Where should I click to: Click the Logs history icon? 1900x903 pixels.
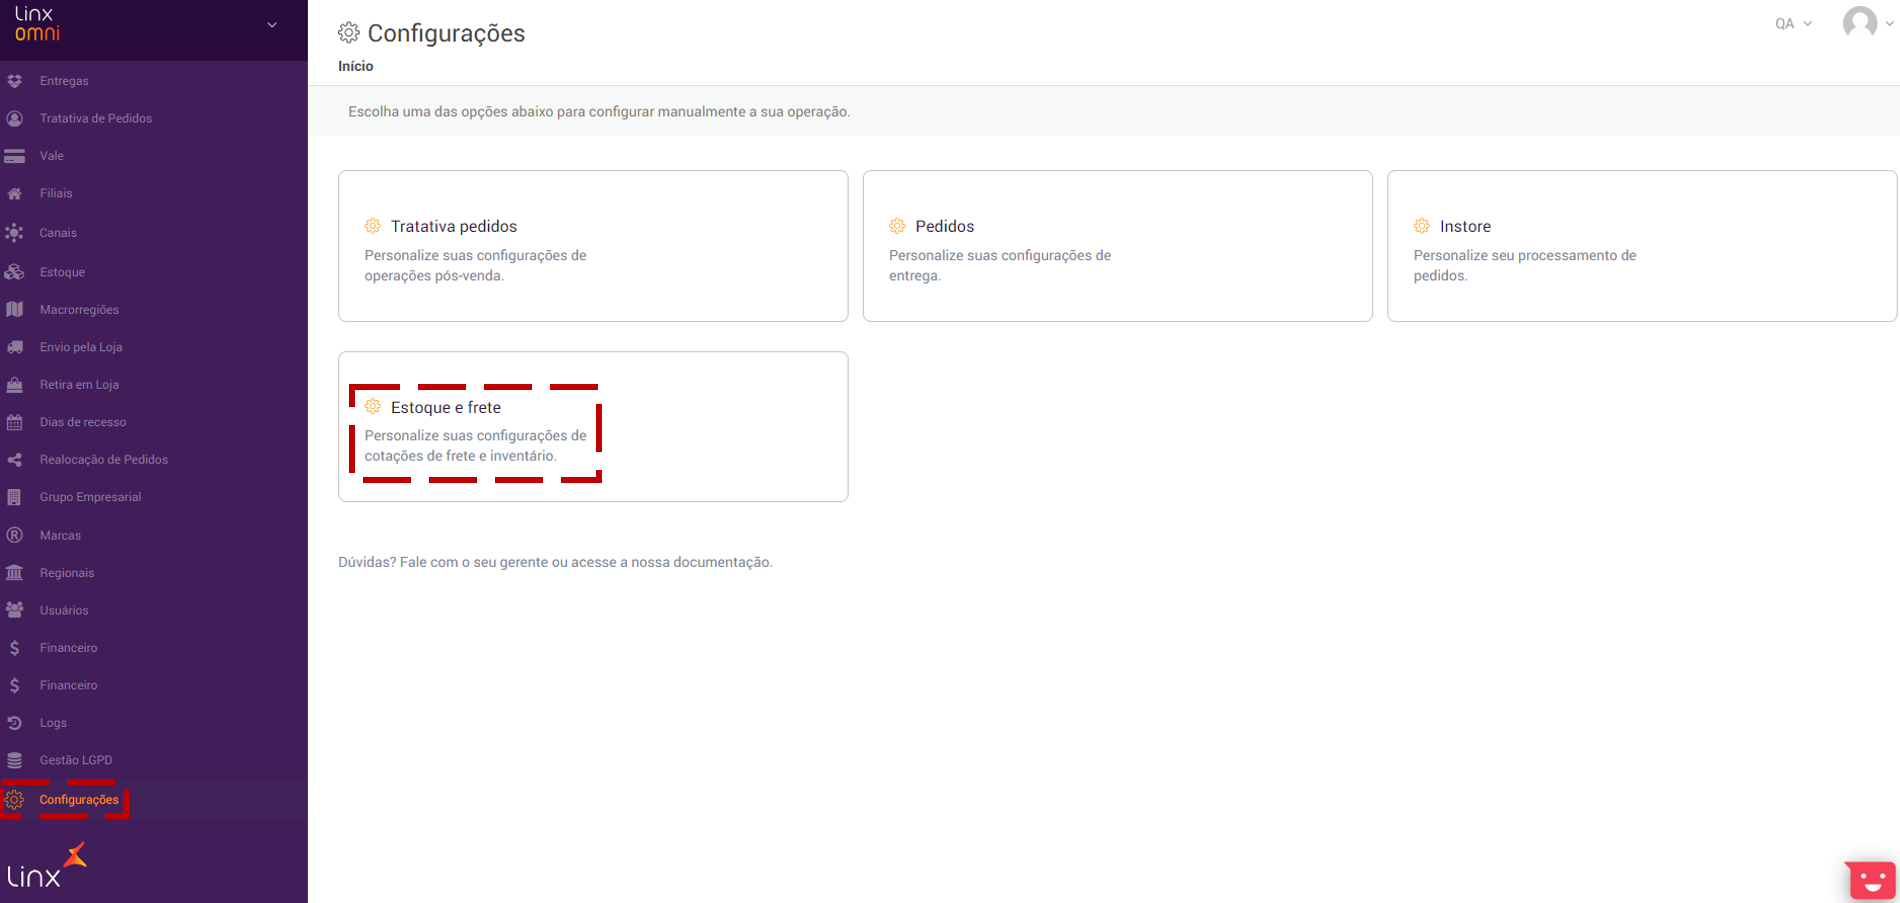coord(15,722)
